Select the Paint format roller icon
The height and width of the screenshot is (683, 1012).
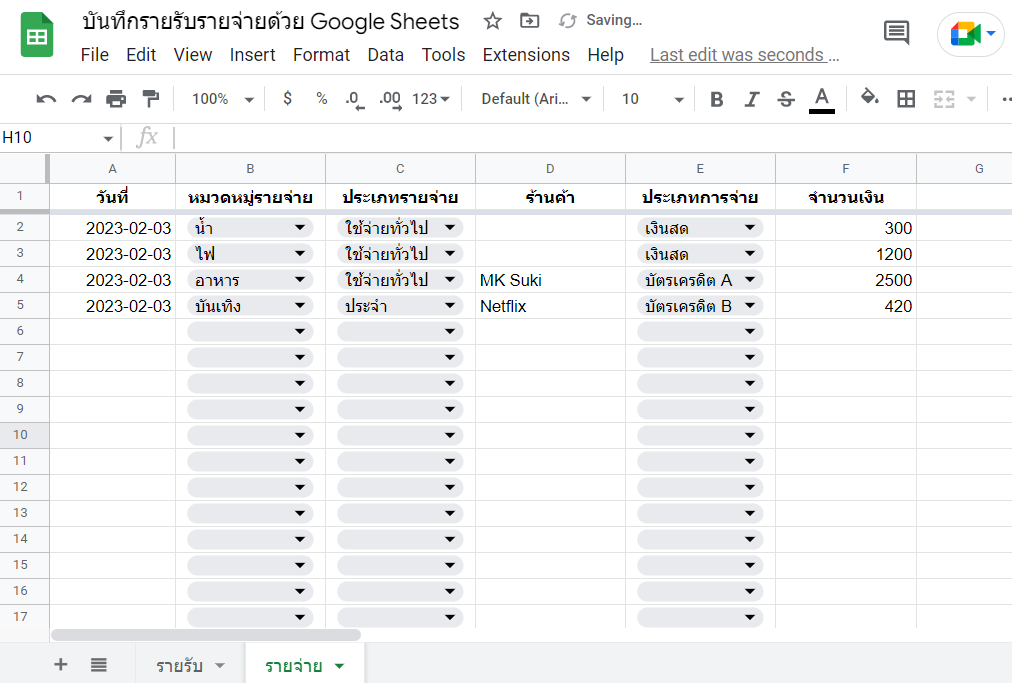click(150, 99)
